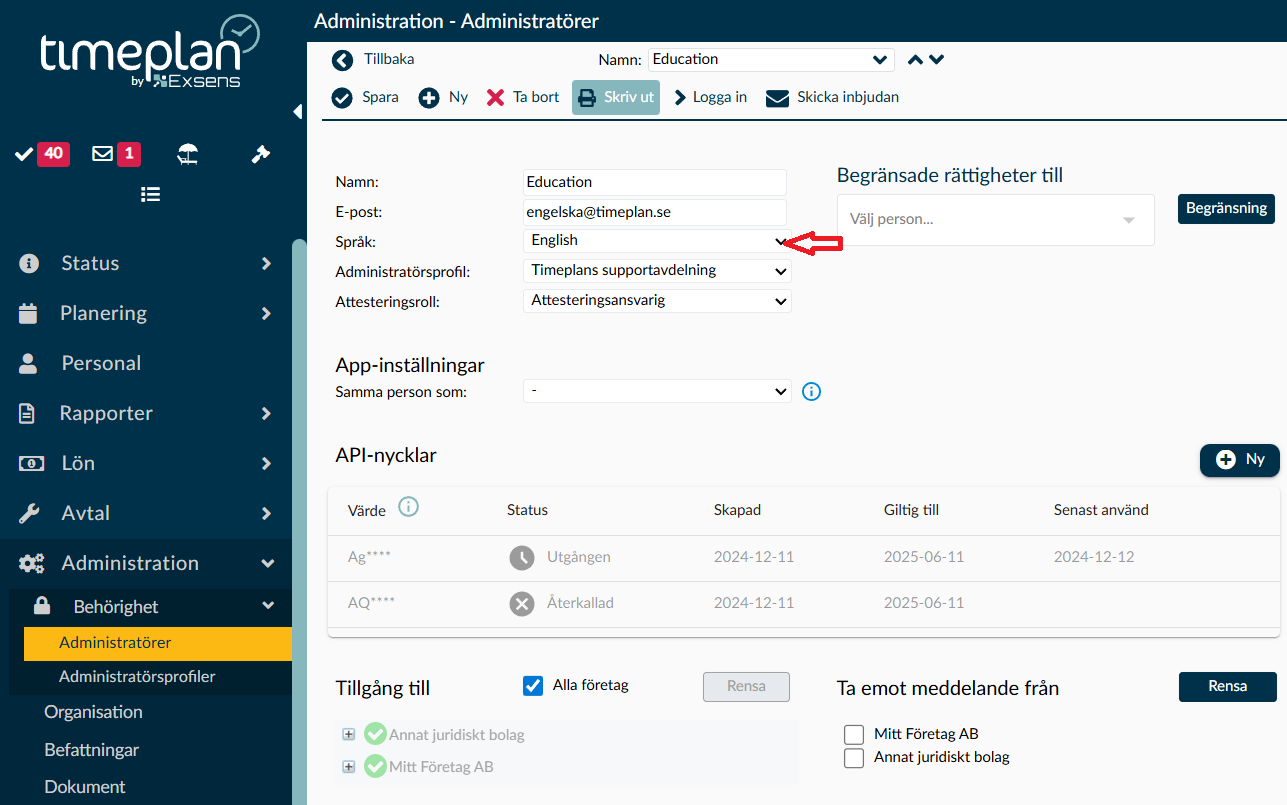Screen dimensions: 1287x805
Task: Expand the Annat juridiskt bolag tree node
Action: 348,735
